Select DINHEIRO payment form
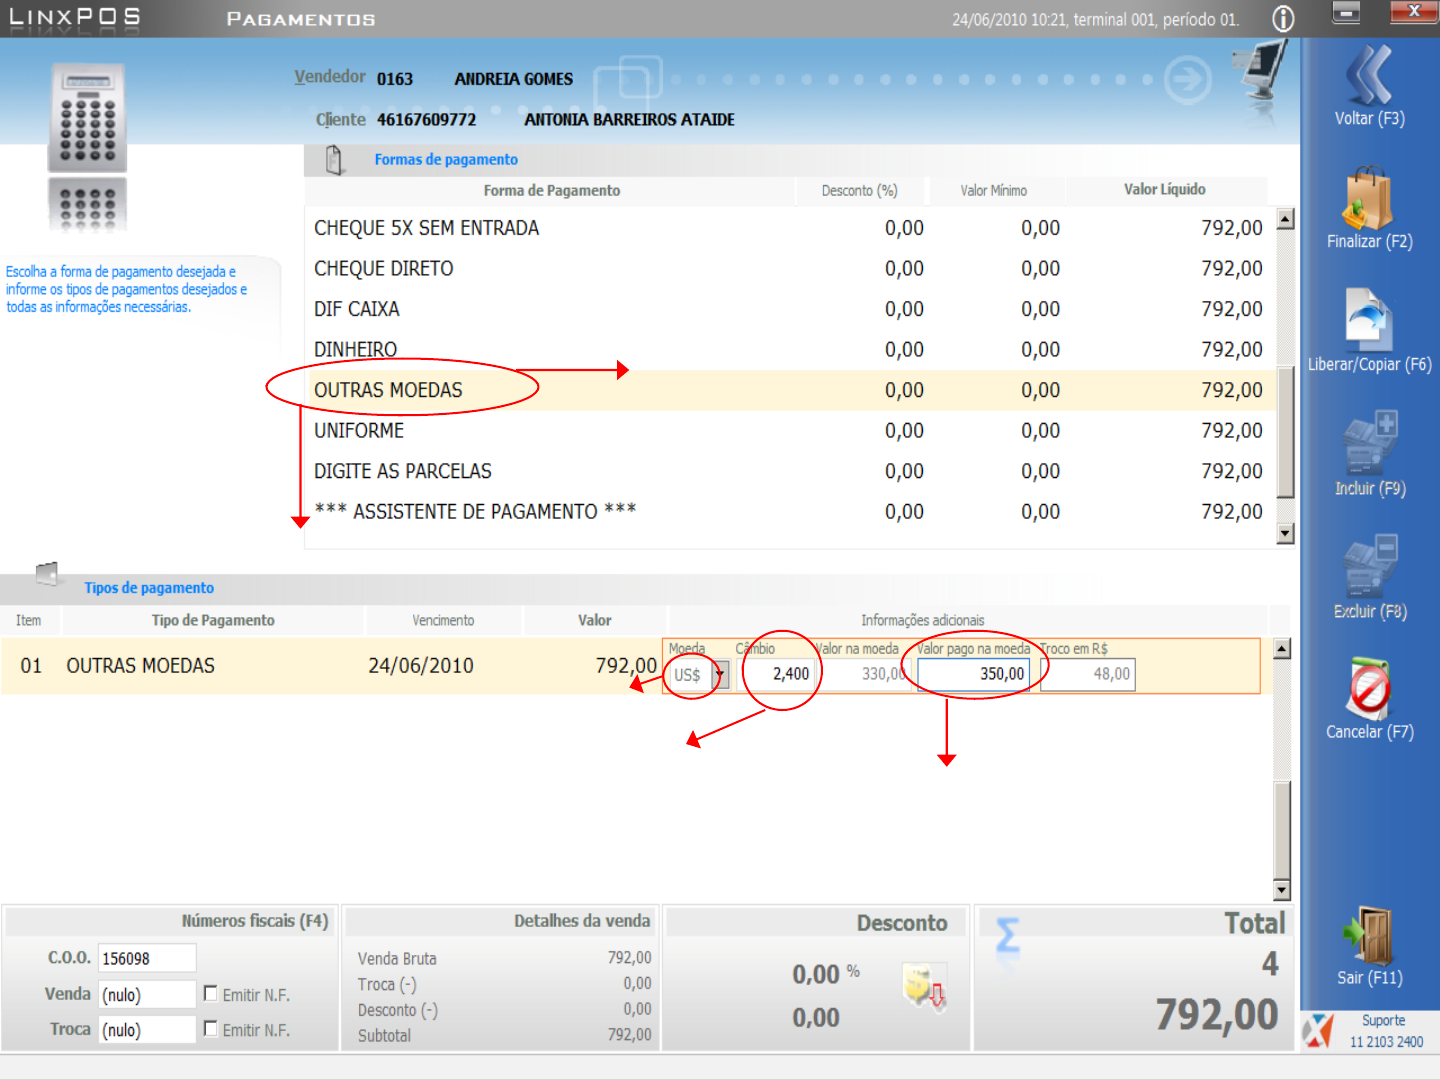 [789, 350]
